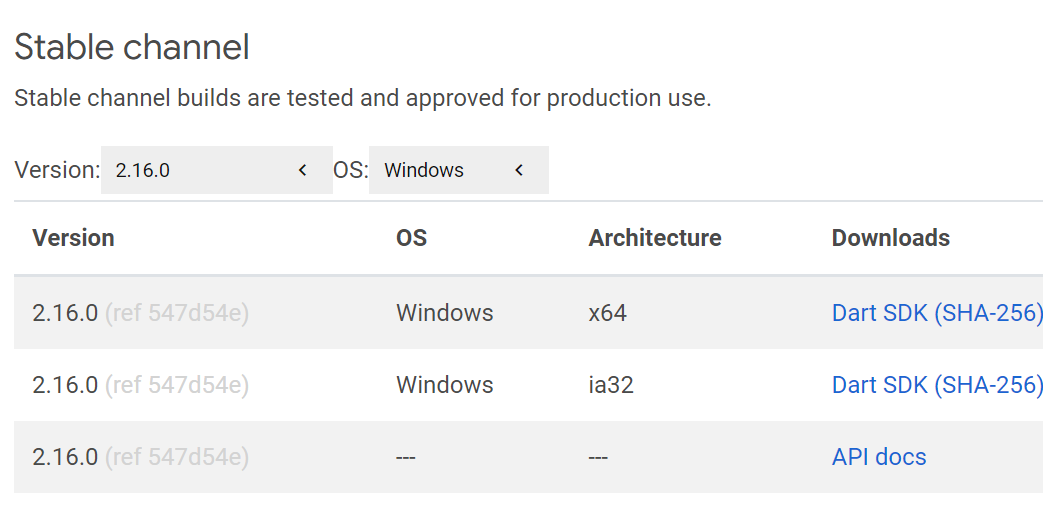The height and width of the screenshot is (522, 1043).
Task: Click the Downloads column header
Action: tap(890, 238)
